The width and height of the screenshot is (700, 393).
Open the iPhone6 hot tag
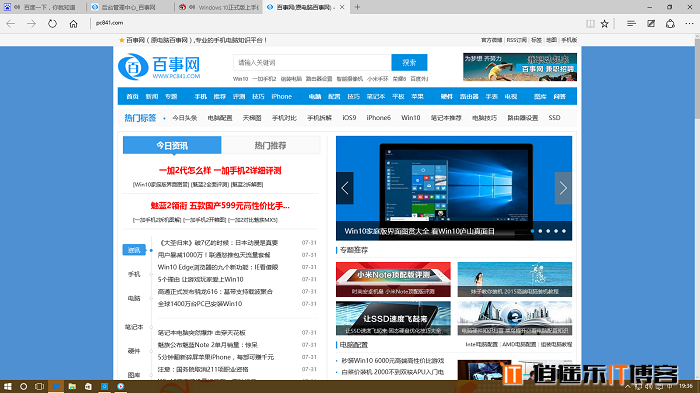[379, 118]
